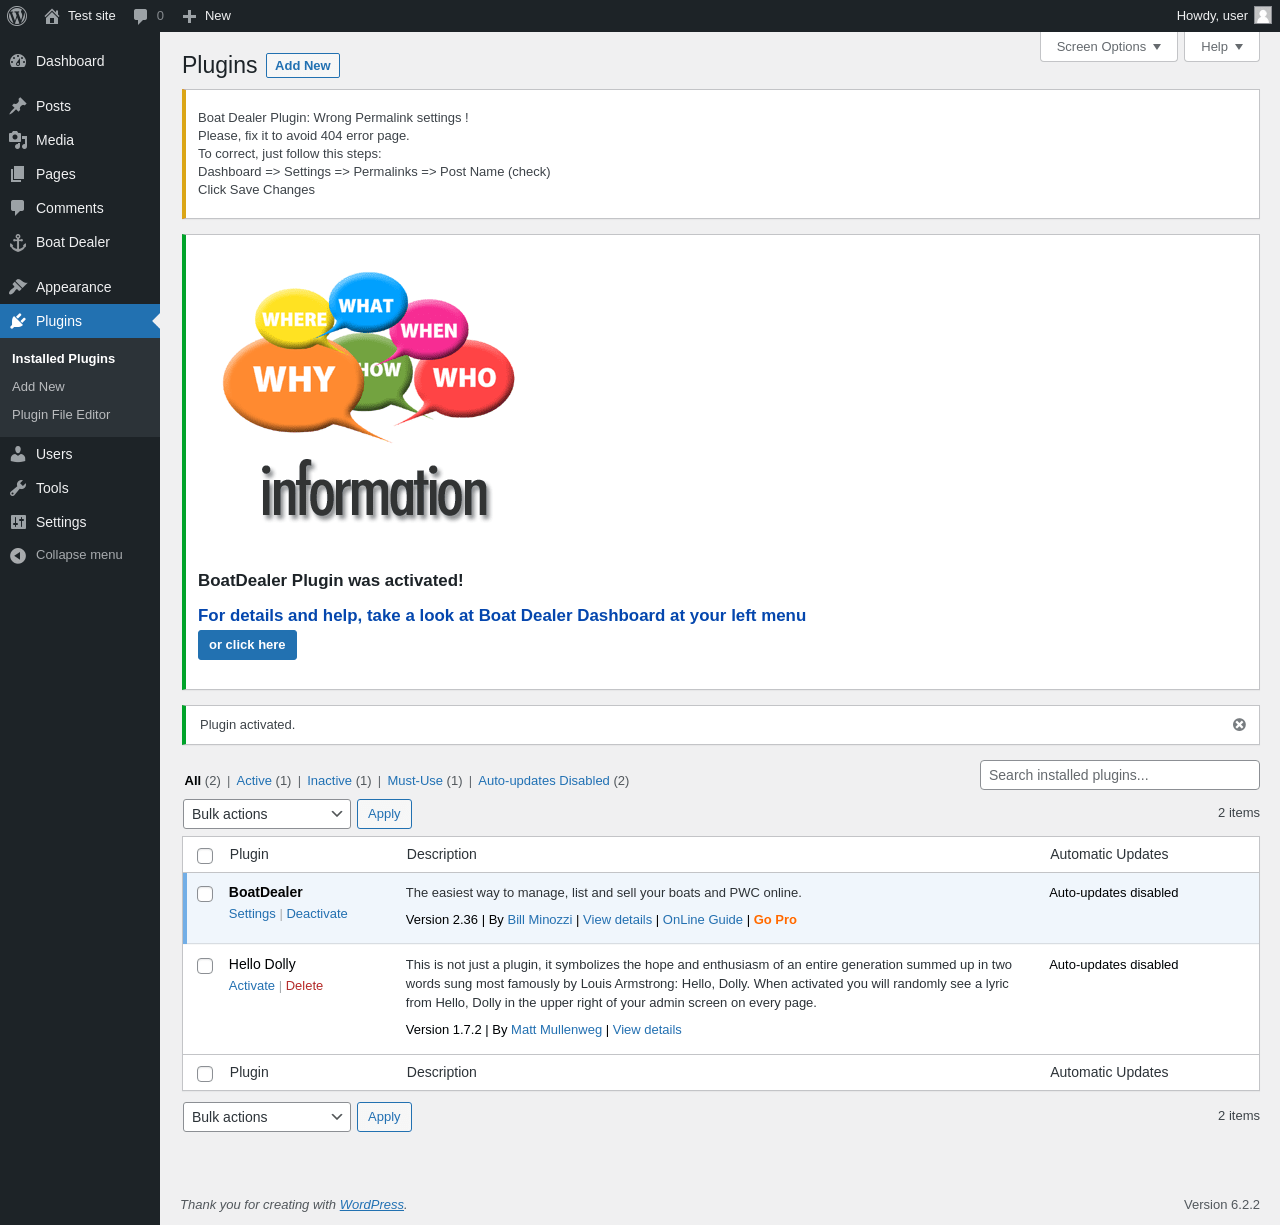The image size is (1280, 1225).
Task: Toggle select-all checkbox in table header
Action: (x=205, y=856)
